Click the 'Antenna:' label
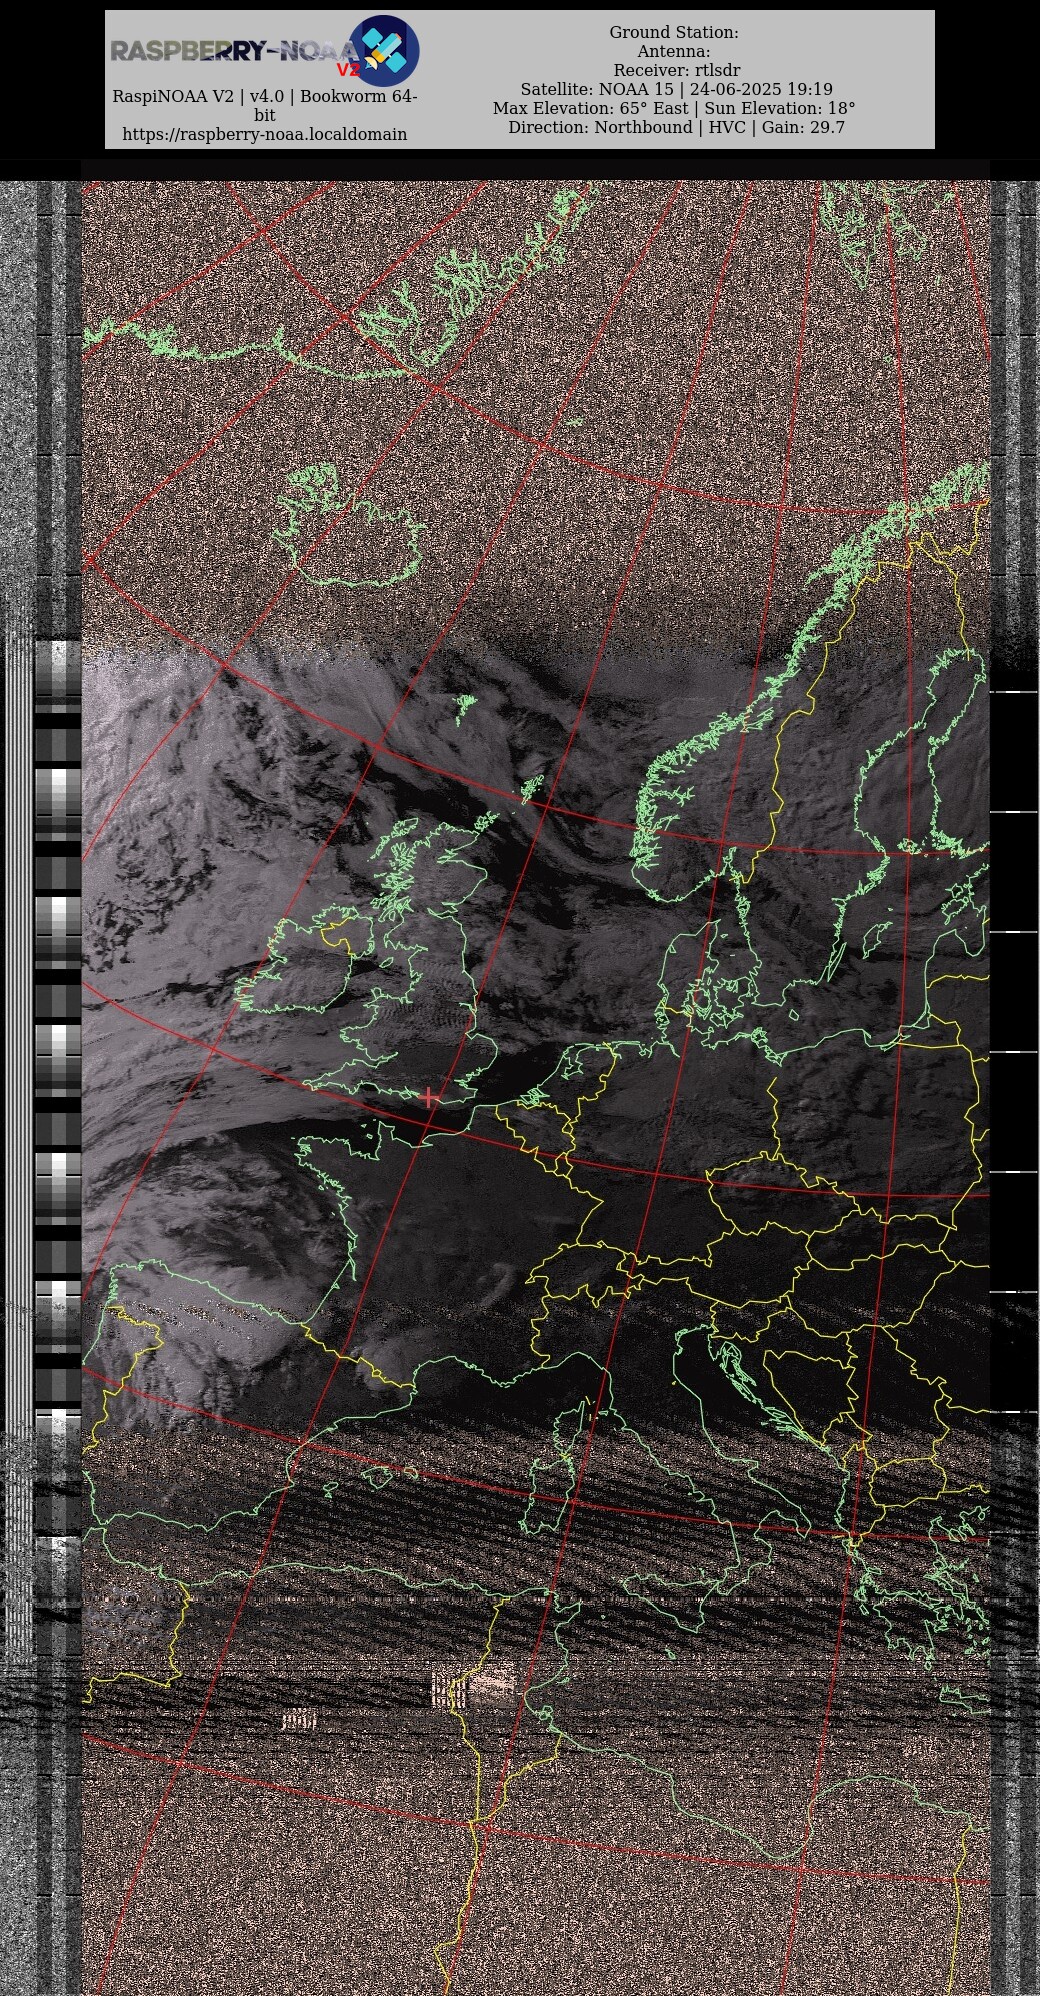This screenshot has height=1996, width=1040. coord(674,51)
